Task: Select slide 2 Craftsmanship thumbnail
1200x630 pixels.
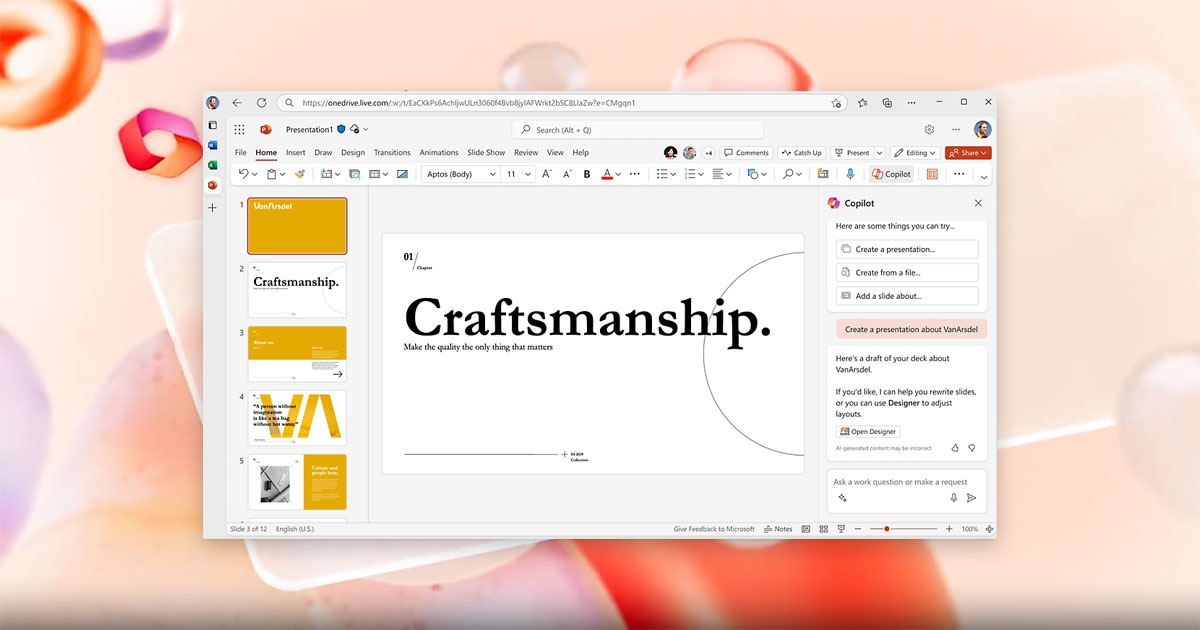Action: [x=298, y=290]
